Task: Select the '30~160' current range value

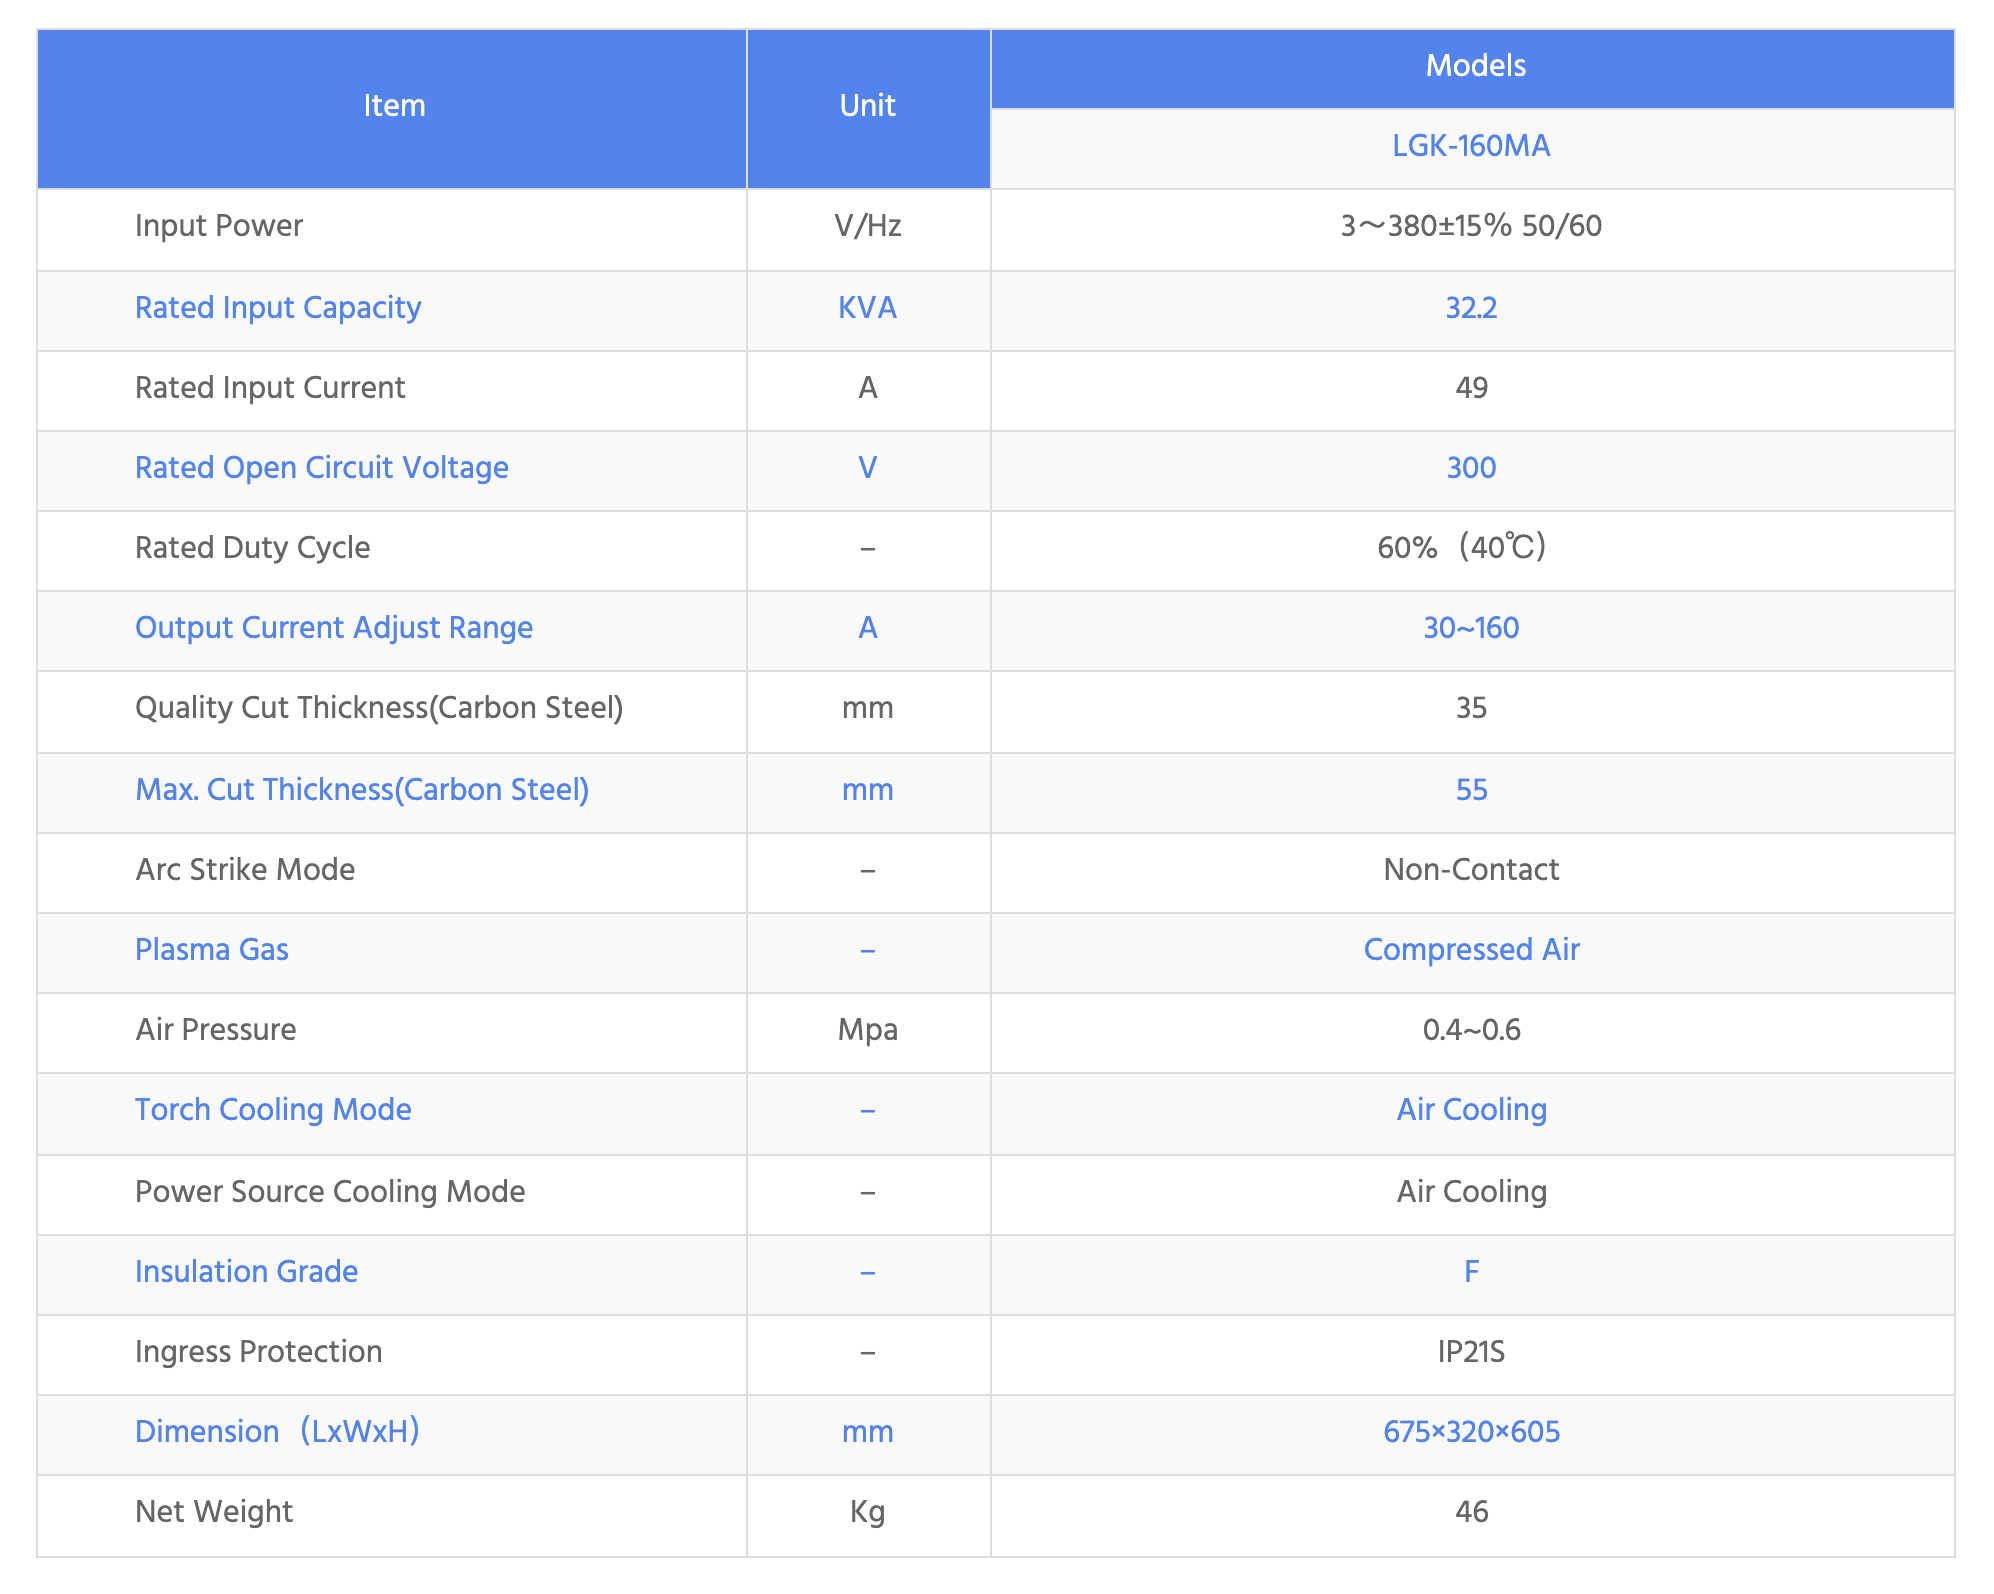Action: tap(1471, 628)
